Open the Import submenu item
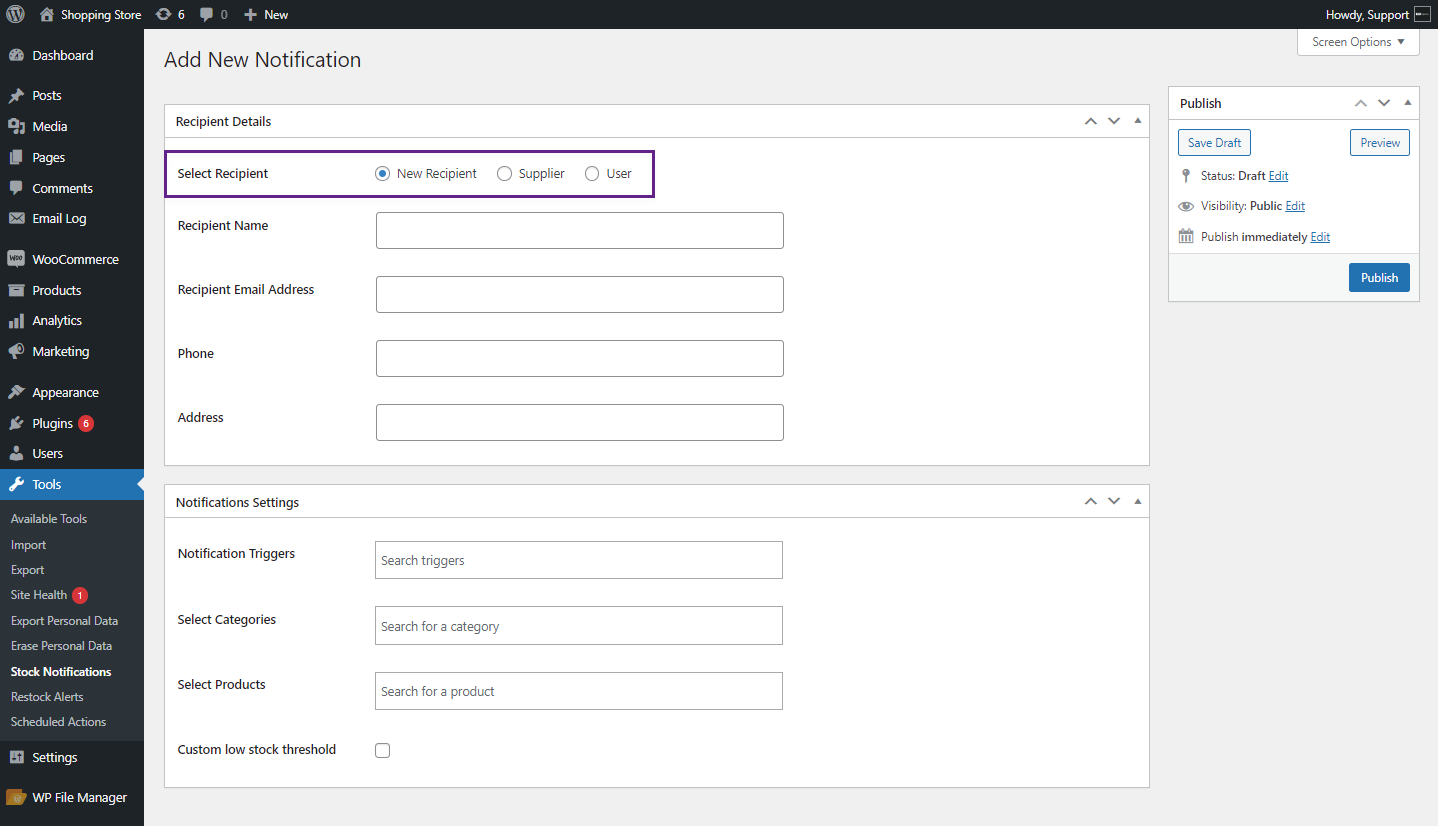The image size is (1438, 826). 28,545
